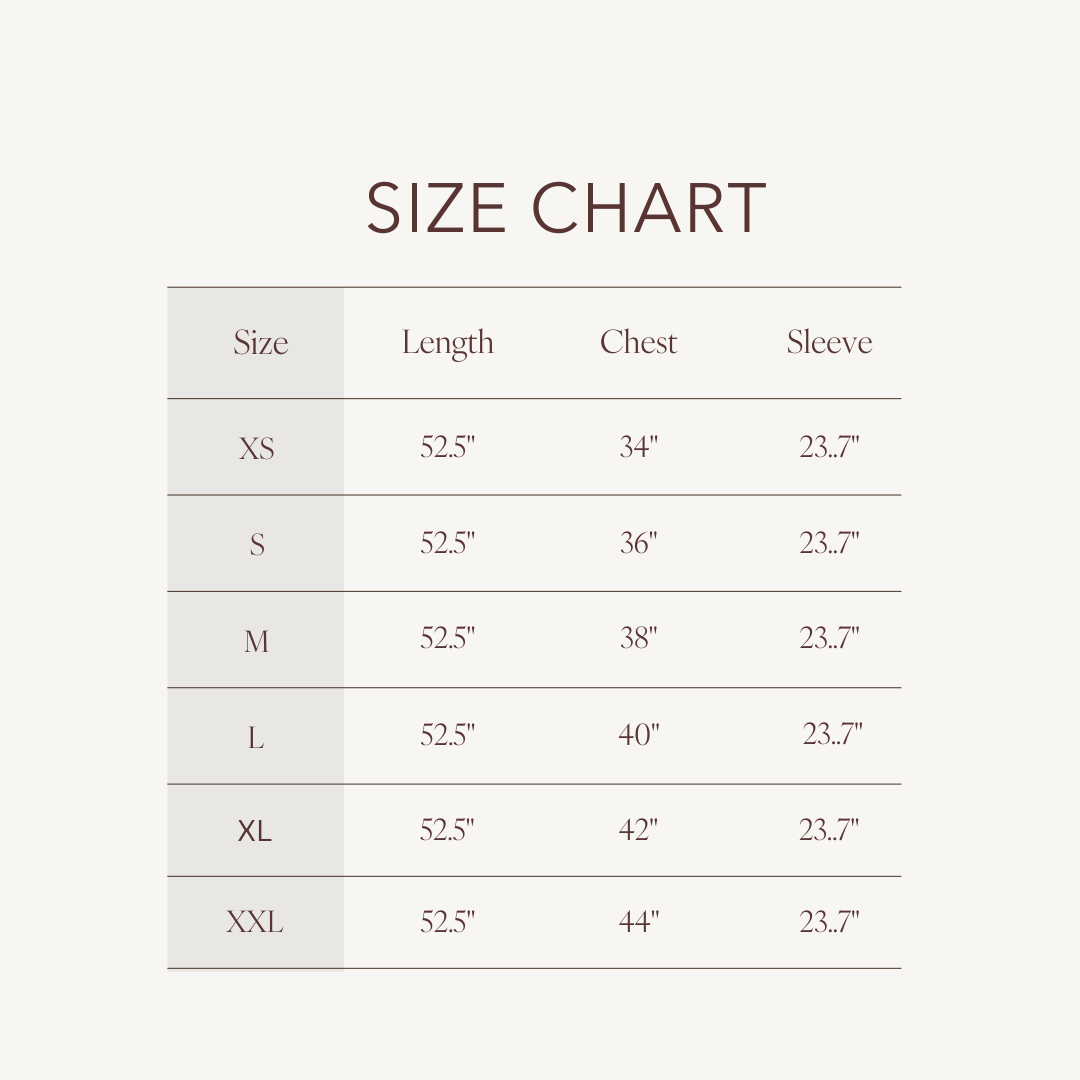Select the Size column header
Image resolution: width=1080 pixels, height=1080 pixels.
point(260,342)
